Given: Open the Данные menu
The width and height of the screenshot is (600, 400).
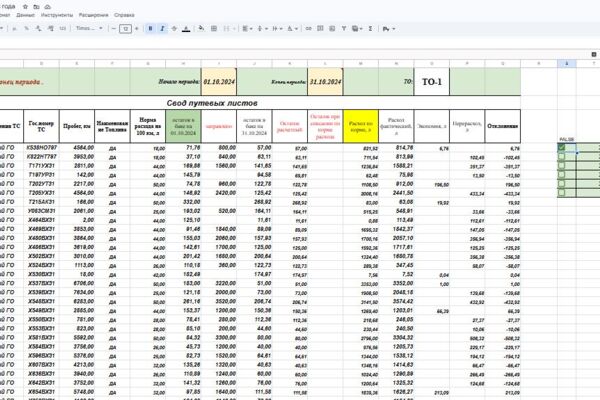Looking at the screenshot, I should click(x=25, y=15).
